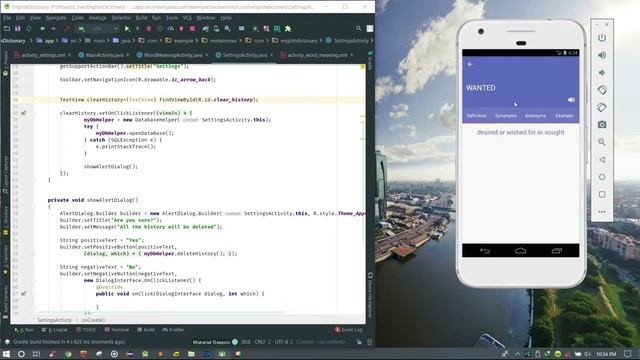Open the Refactor menu
This screenshot has height=360, width=640.
[x=121, y=18]
